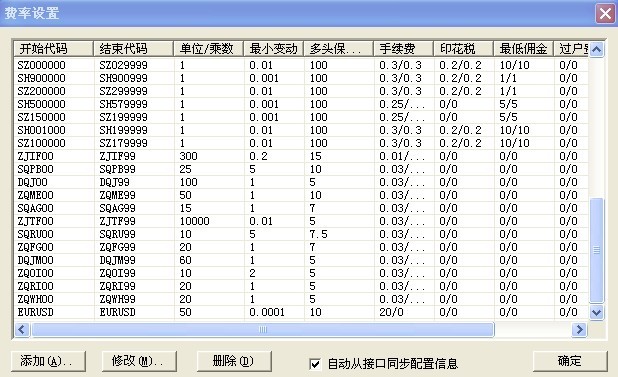
Task: Click the horizontal scrollbar thumb
Action: pyautogui.click(x=263, y=329)
